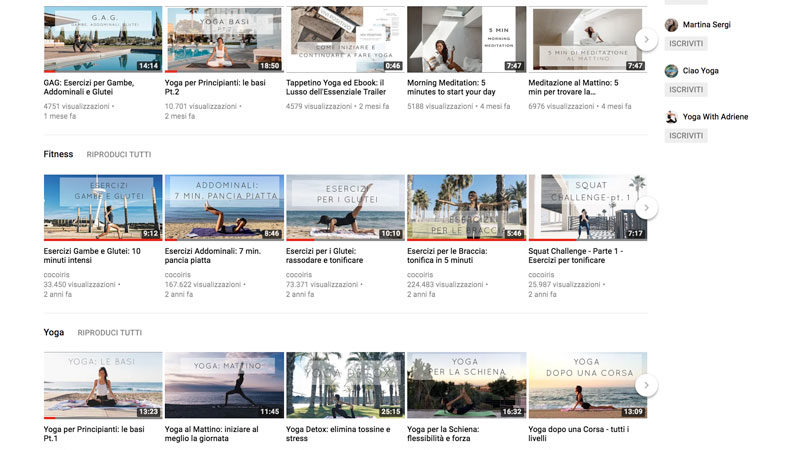Click cocoiris under Esercizi Gambe e Glutei
The image size is (800, 450).
tap(56, 274)
